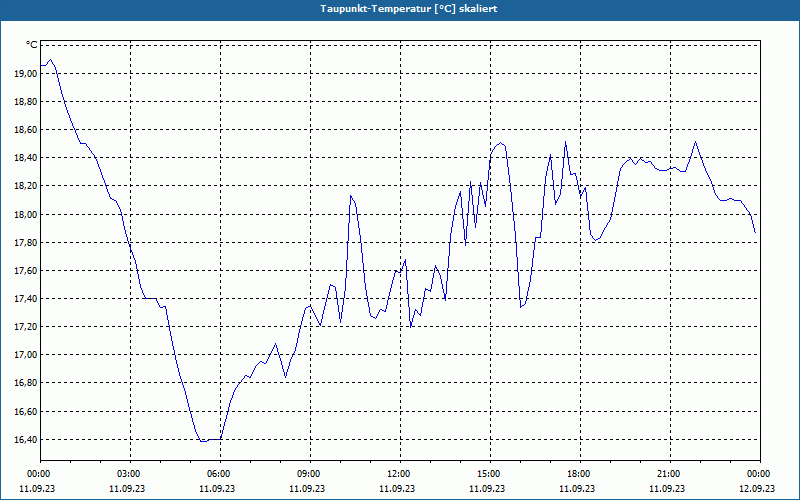The width and height of the screenshot is (800, 500).
Task: Select the 18,80 y-axis value
Action: pos(27,102)
